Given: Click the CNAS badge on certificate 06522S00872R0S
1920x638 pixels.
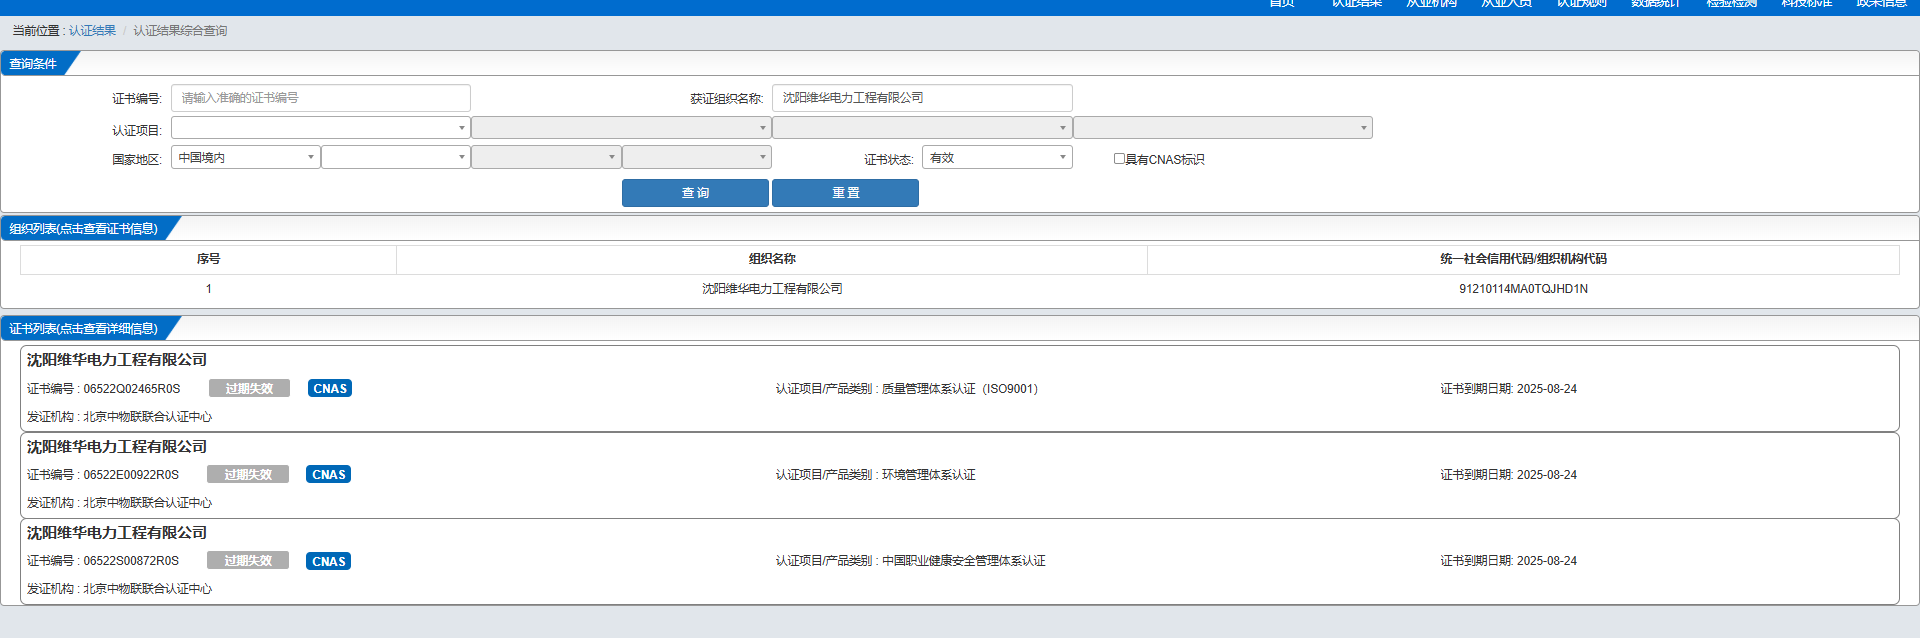Looking at the screenshot, I should (328, 561).
